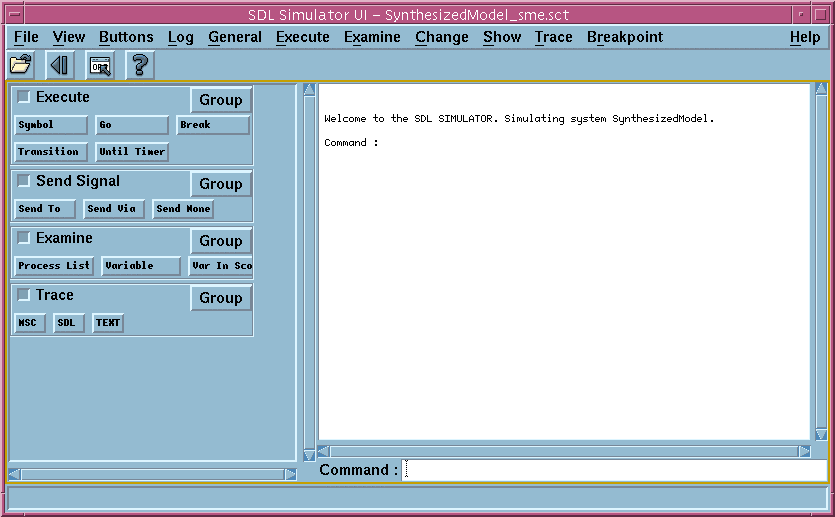
Task: Click the button panel scroll right arrow
Action: (x=290, y=474)
